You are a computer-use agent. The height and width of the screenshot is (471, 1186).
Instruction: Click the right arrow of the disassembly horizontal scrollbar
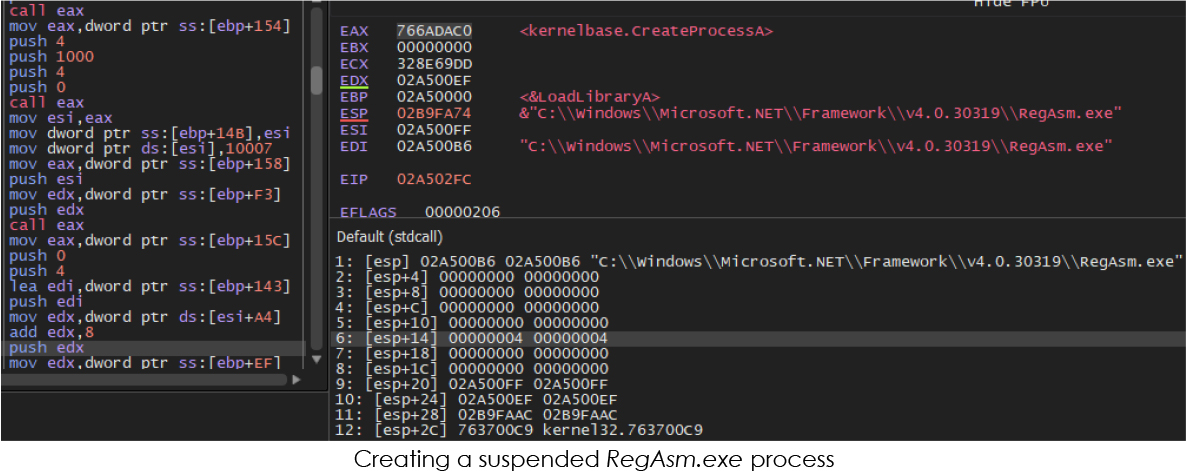click(x=296, y=380)
